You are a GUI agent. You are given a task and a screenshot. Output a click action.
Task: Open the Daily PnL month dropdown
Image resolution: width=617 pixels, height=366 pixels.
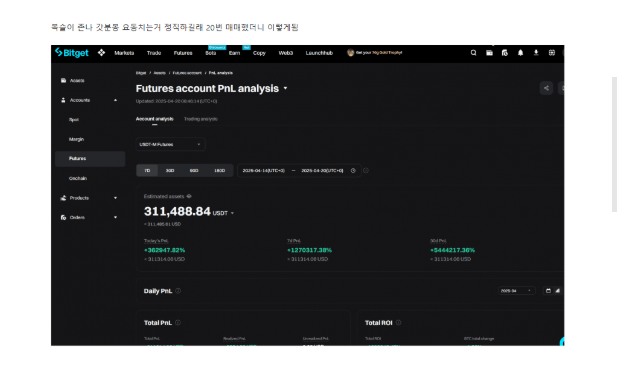tap(516, 291)
